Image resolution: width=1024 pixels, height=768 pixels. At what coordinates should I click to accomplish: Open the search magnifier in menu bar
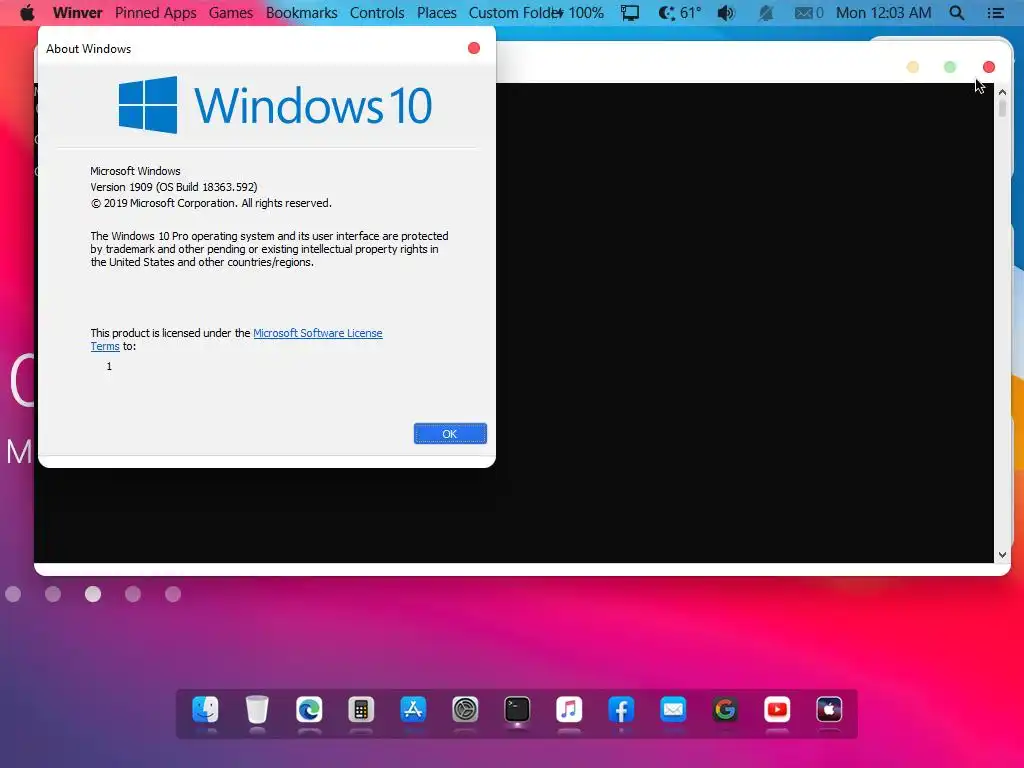pyautogui.click(x=957, y=12)
